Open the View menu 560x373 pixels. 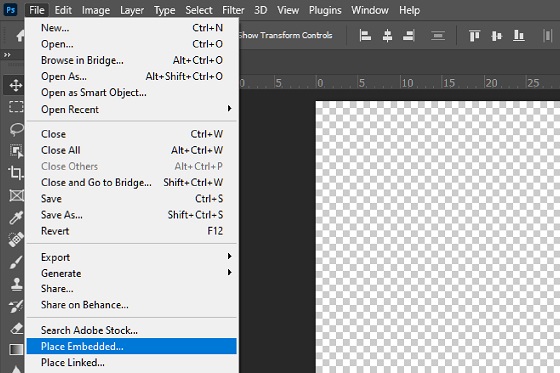click(x=288, y=10)
